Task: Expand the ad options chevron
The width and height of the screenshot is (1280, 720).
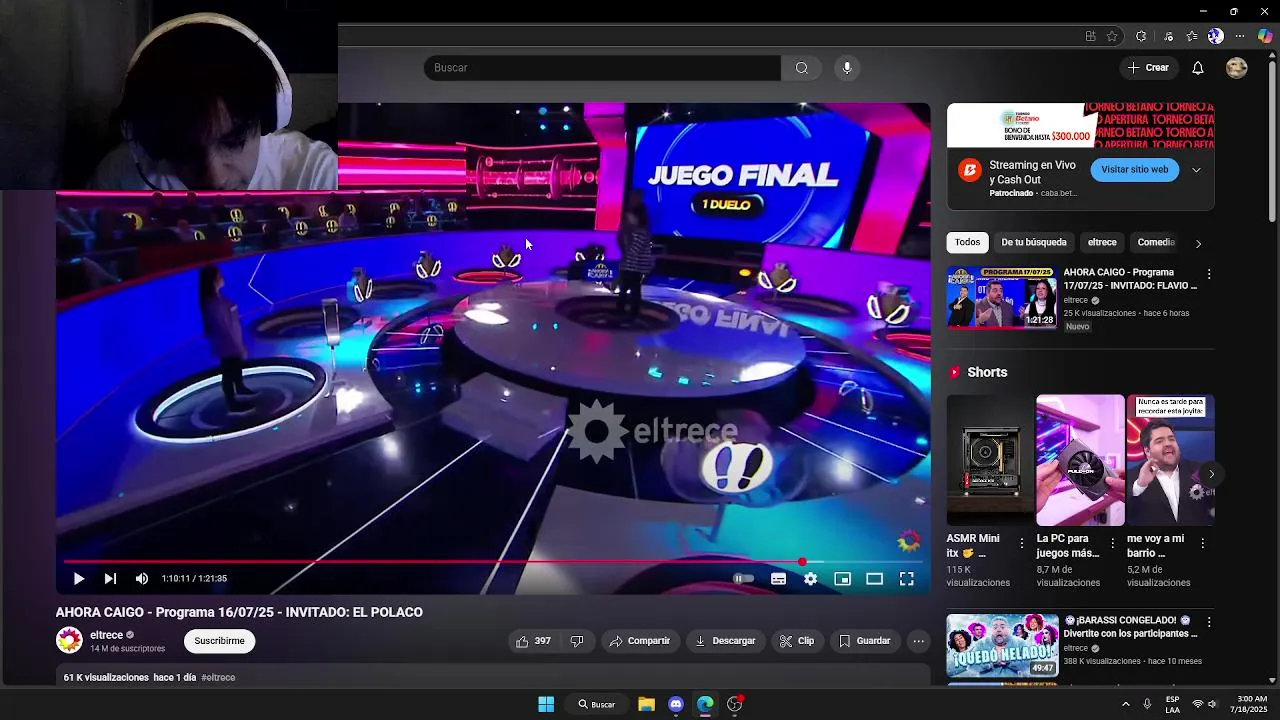Action: point(1196,170)
